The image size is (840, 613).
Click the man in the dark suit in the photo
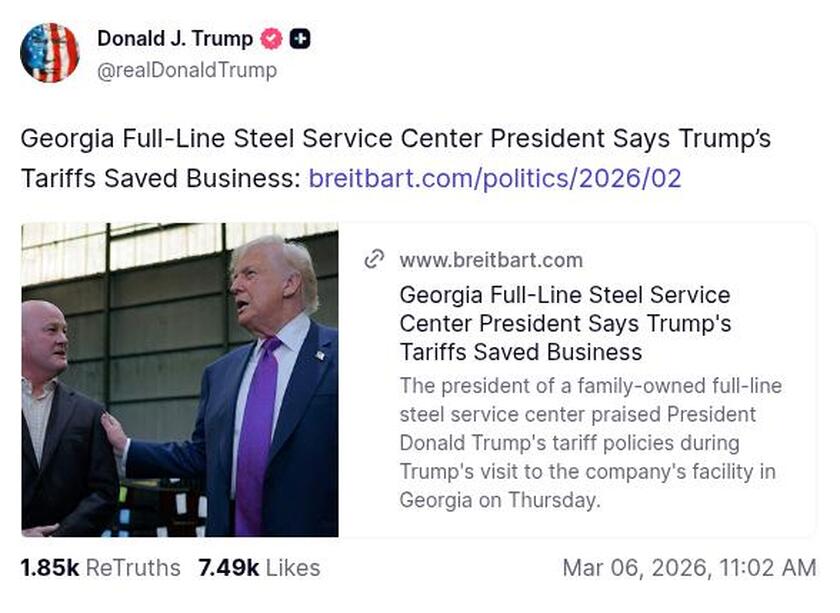click(x=60, y=420)
